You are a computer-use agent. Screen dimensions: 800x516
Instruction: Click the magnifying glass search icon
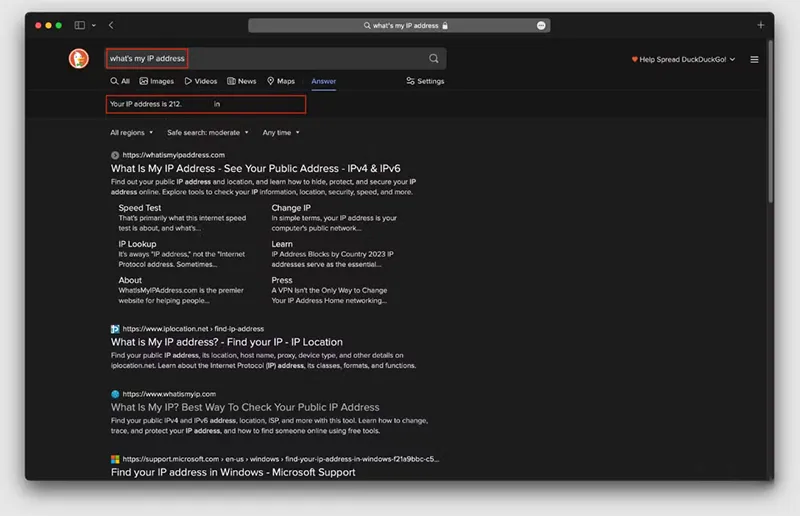coord(434,59)
